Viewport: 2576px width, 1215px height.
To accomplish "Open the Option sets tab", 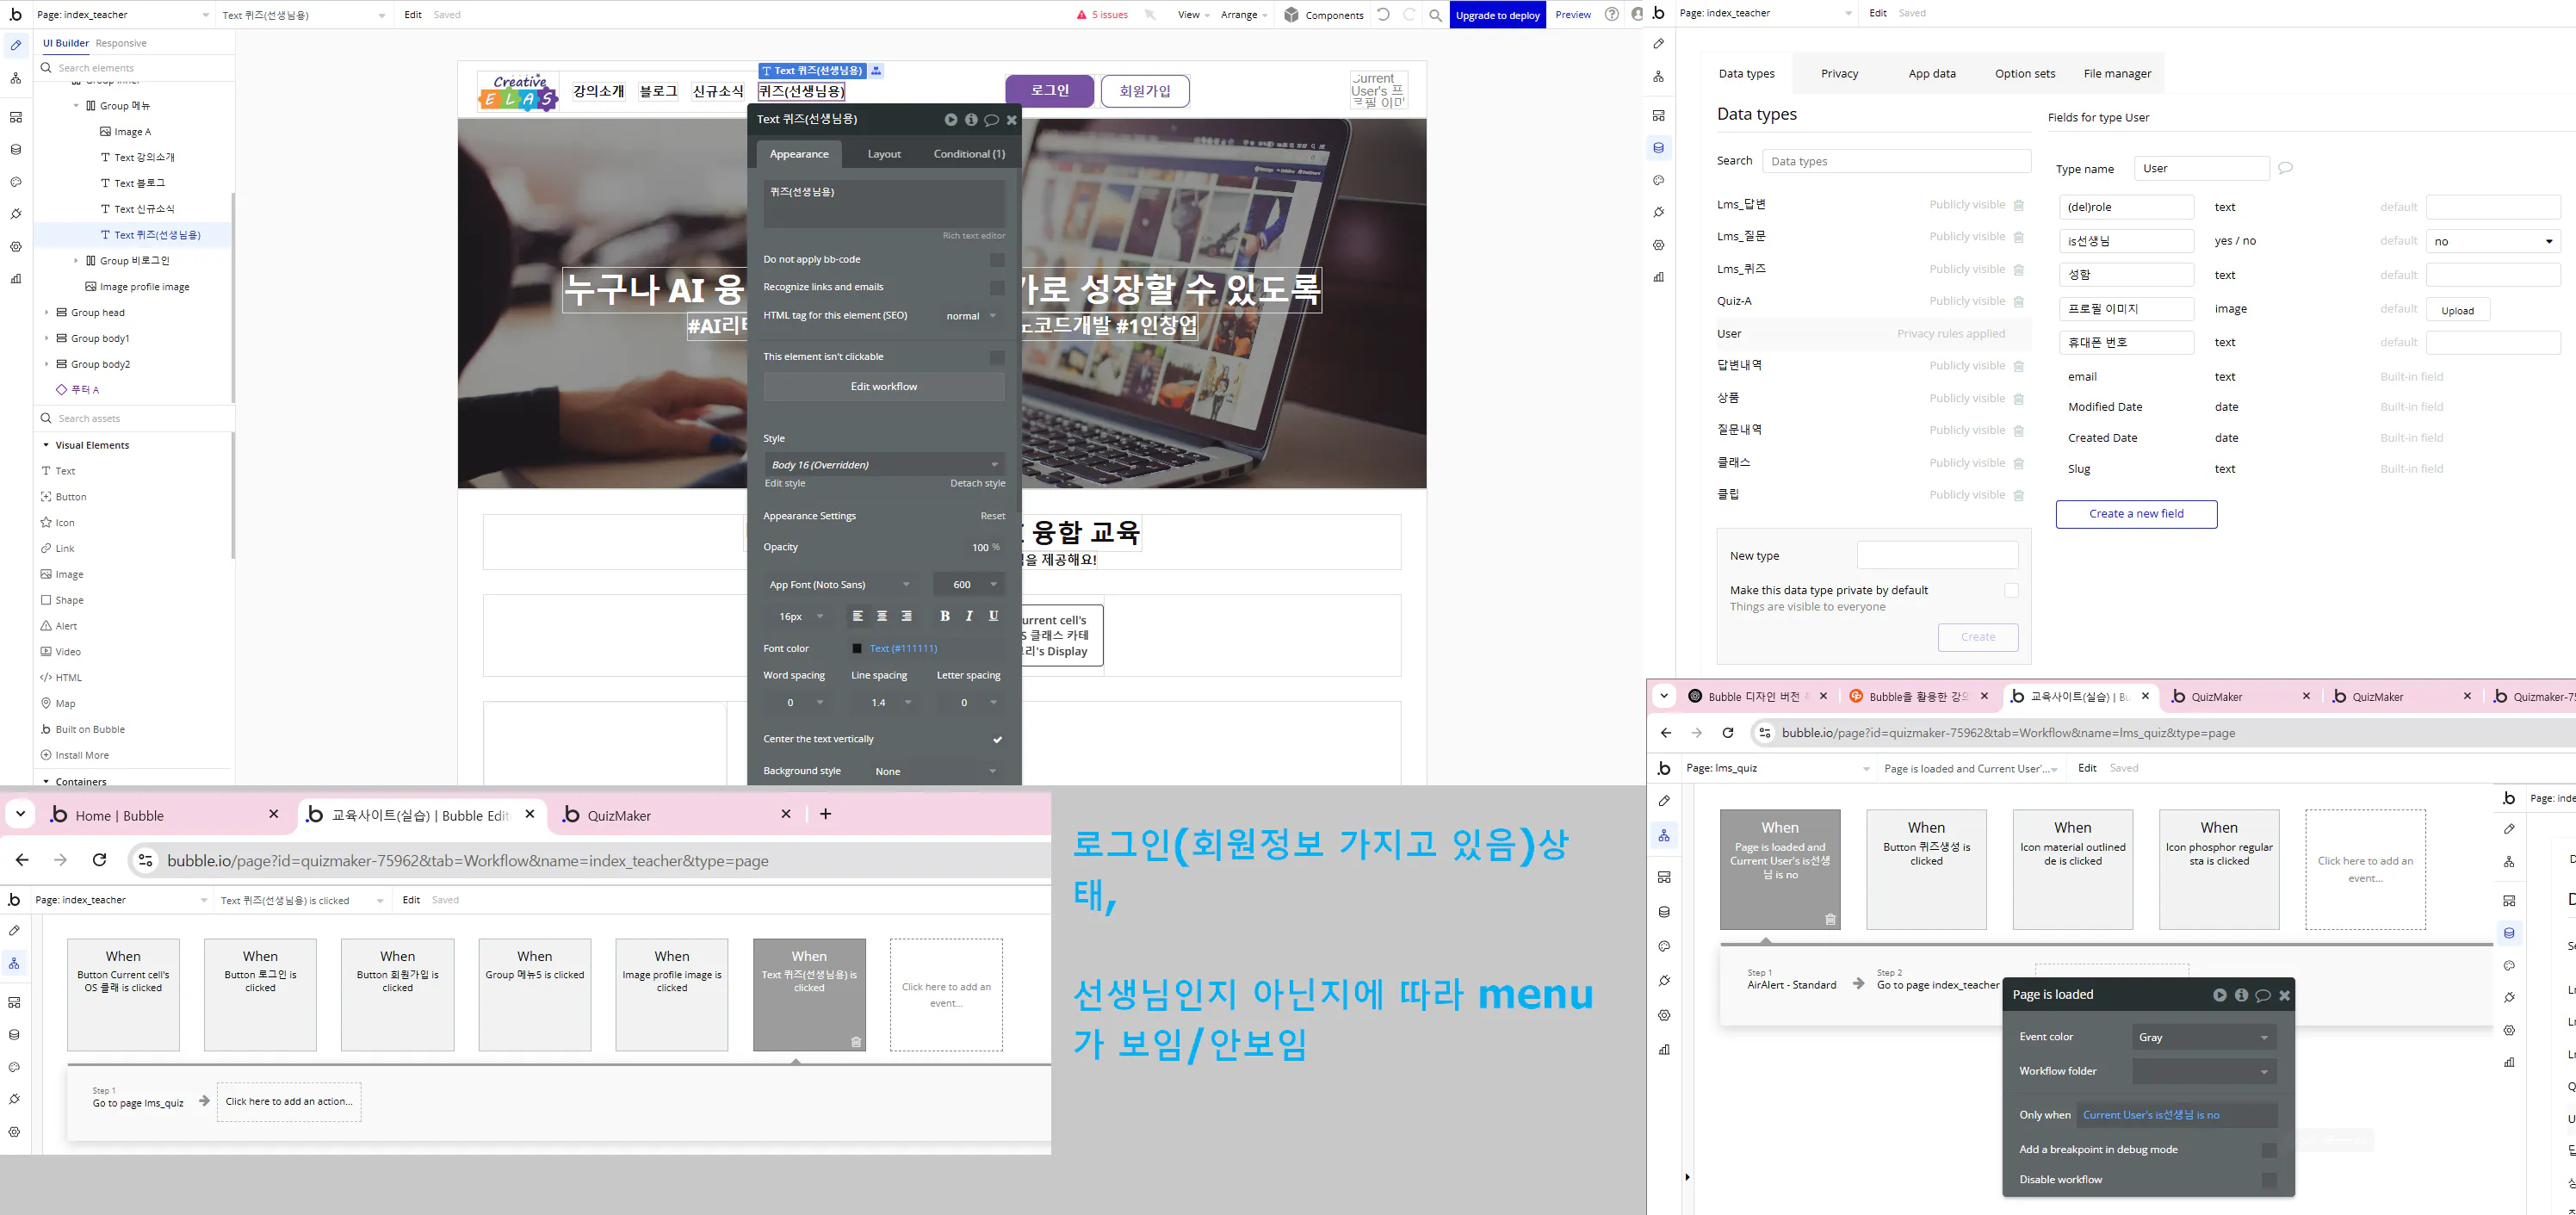I will [x=2025, y=74].
